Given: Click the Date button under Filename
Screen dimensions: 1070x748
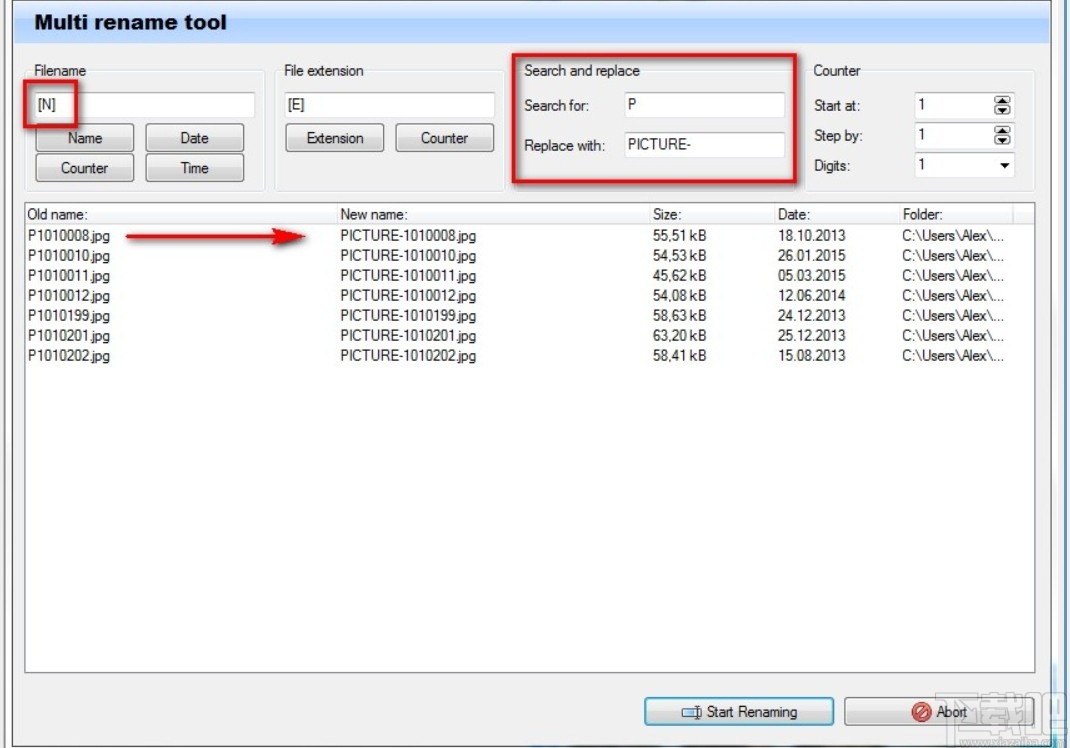Looking at the screenshot, I should tap(194, 138).
